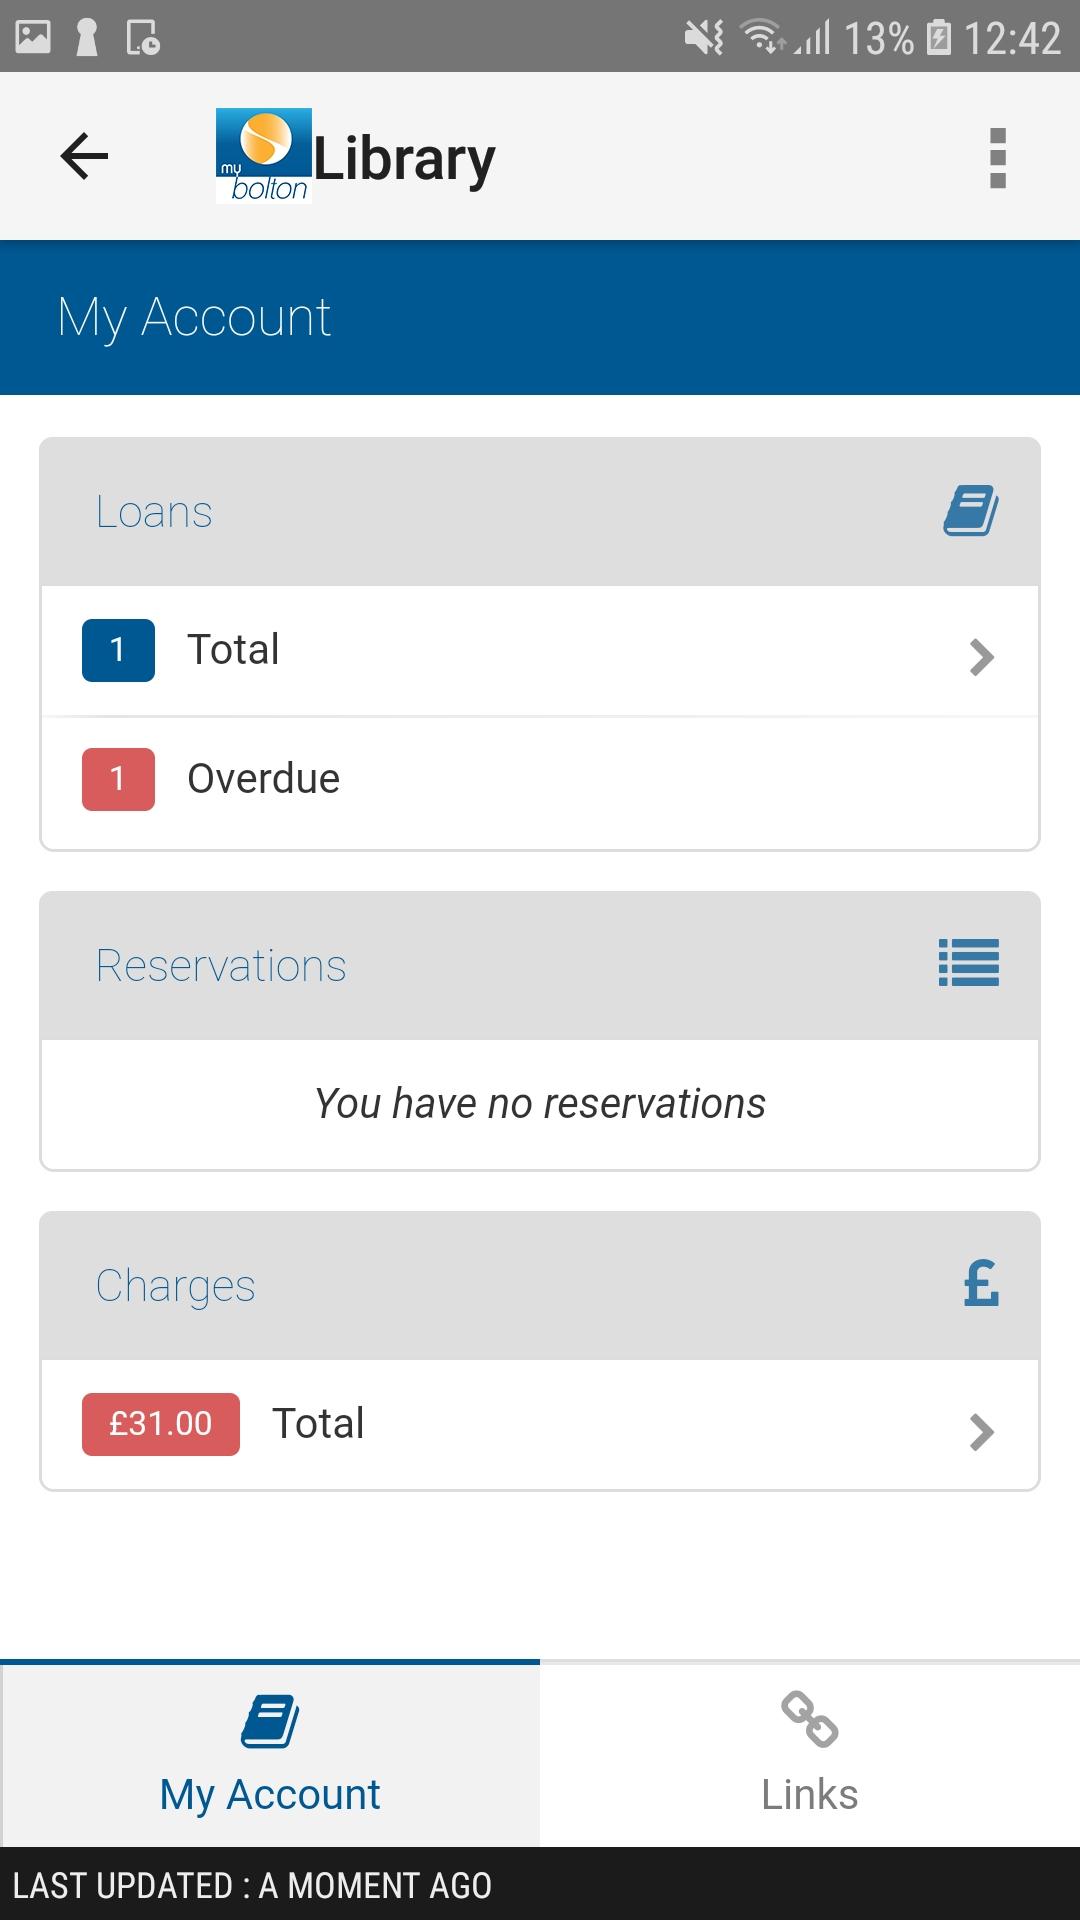Tap the Charges section header
The height and width of the screenshot is (1920, 1080).
click(x=540, y=1286)
